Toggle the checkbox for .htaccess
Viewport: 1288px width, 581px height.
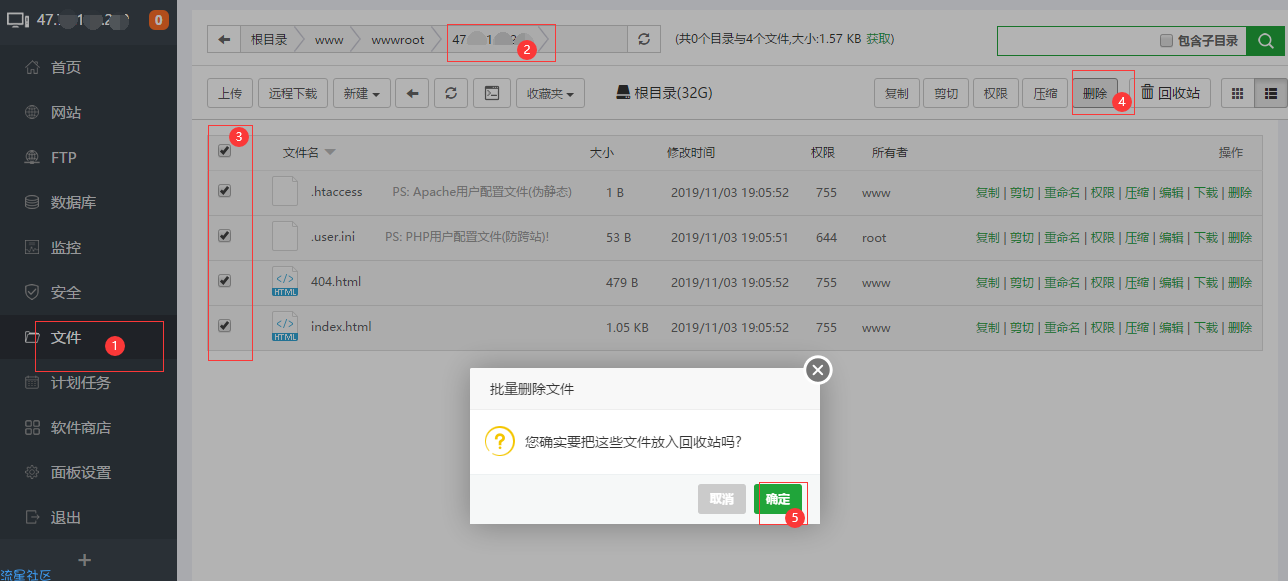(224, 190)
